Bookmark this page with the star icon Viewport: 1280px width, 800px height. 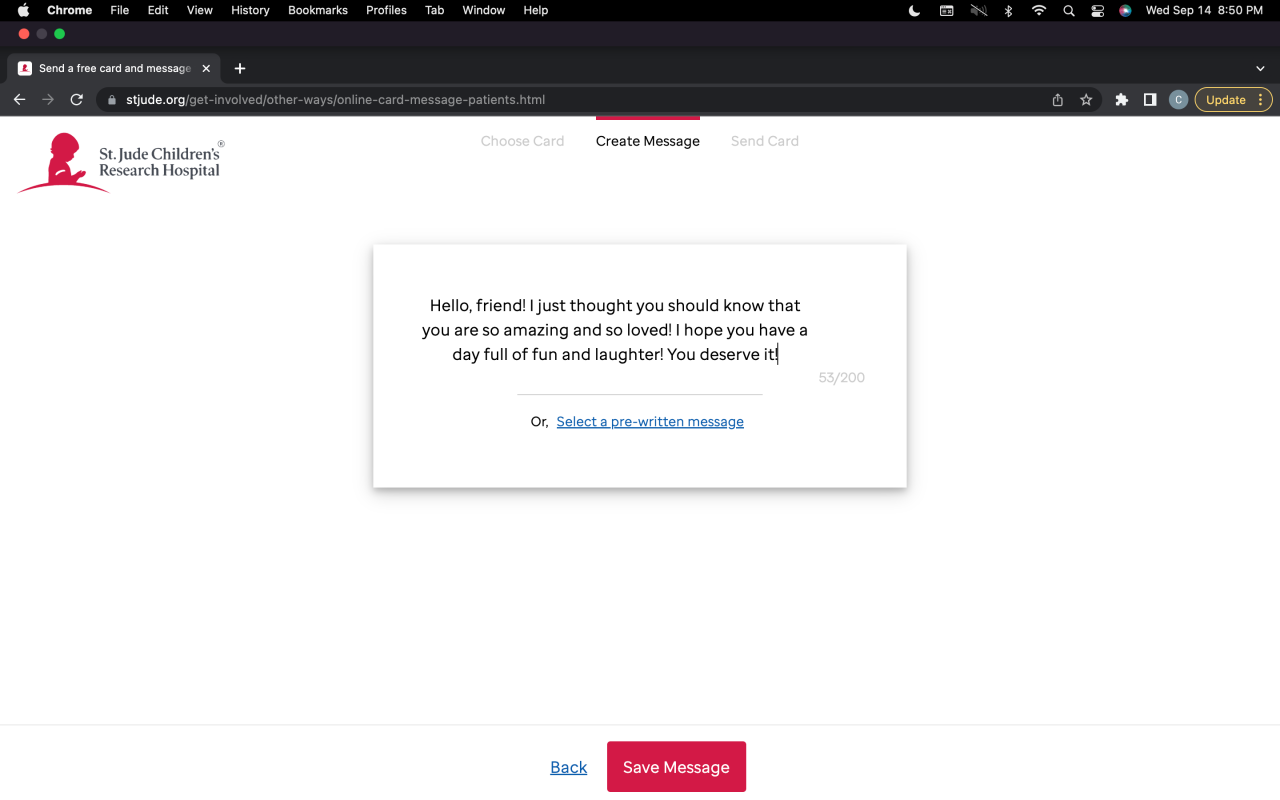tap(1086, 100)
